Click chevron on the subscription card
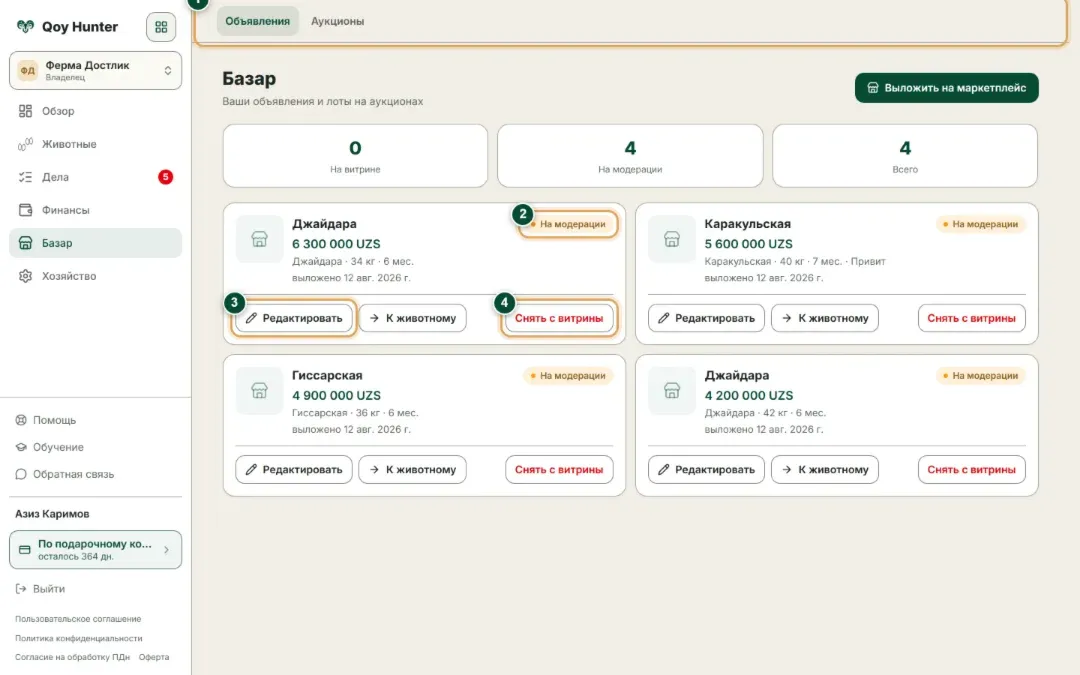Screen dimensions: 1080x675 pyautogui.click(x=166, y=550)
